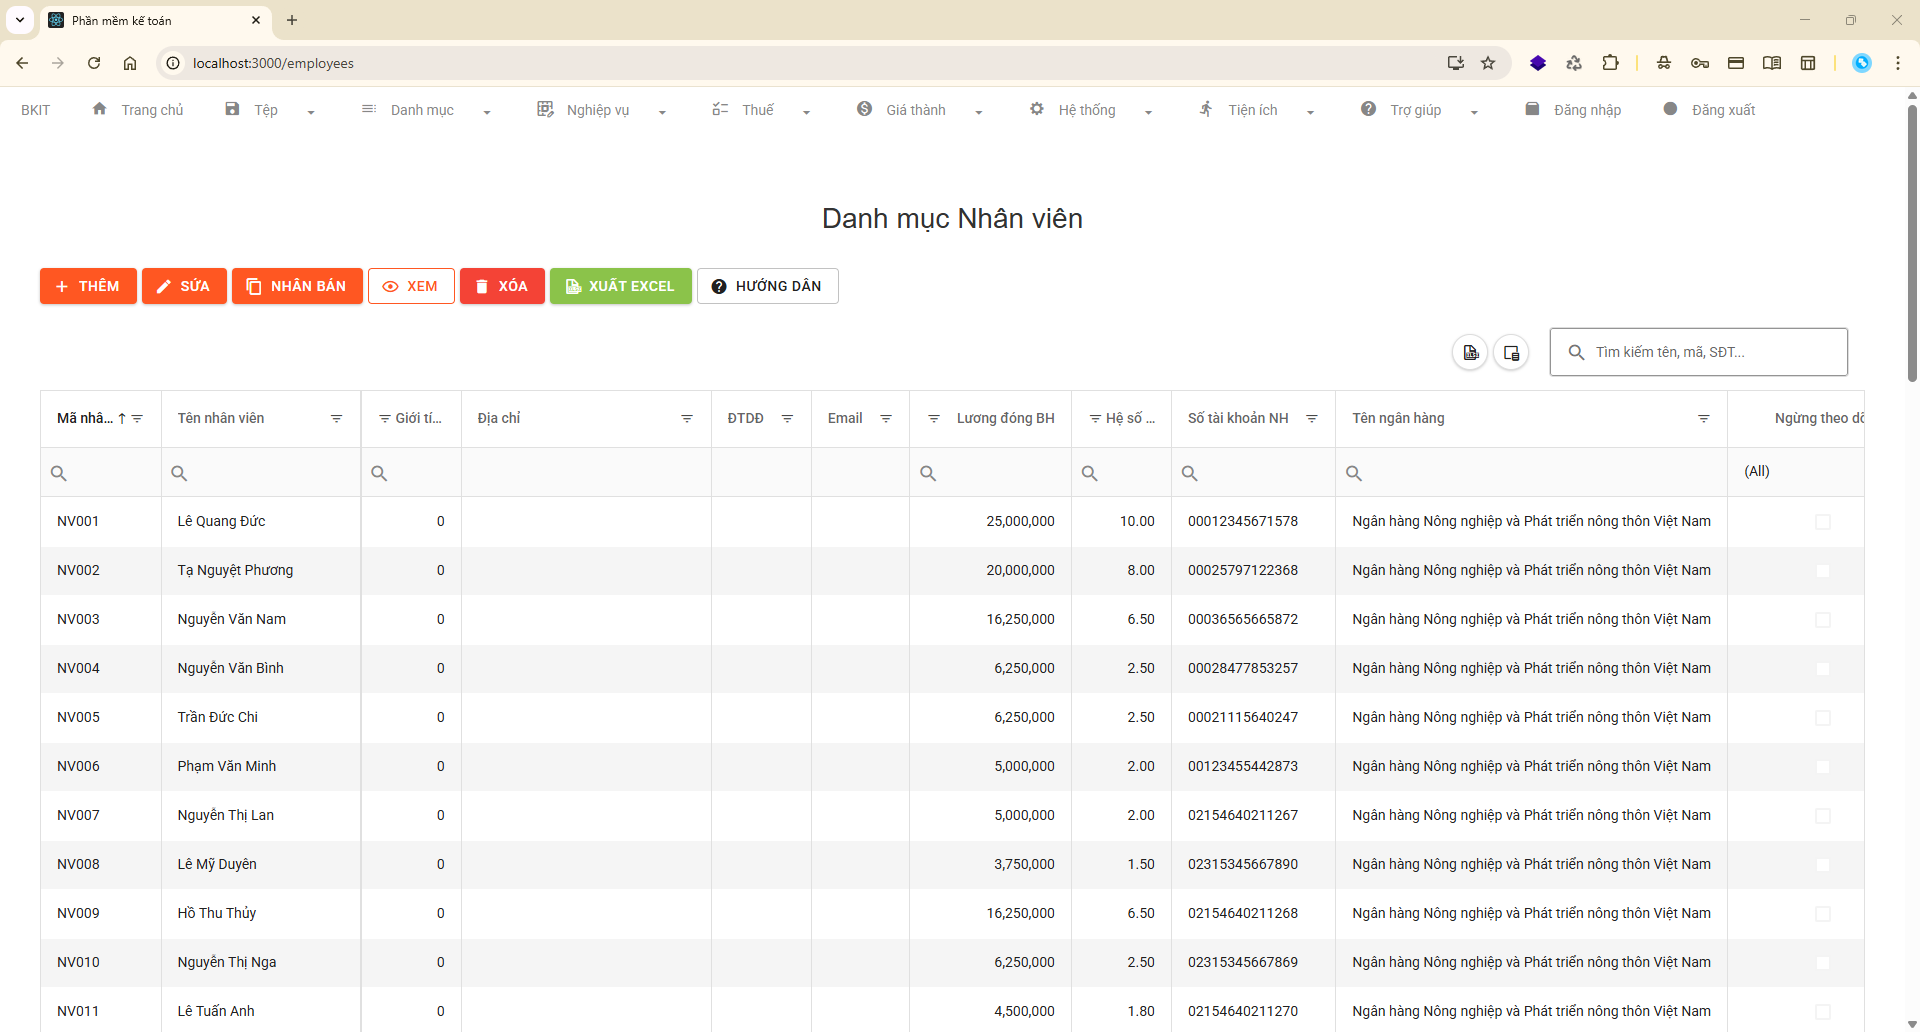Toggle Ngừng theo dõi checkbox for NV009

click(1823, 914)
